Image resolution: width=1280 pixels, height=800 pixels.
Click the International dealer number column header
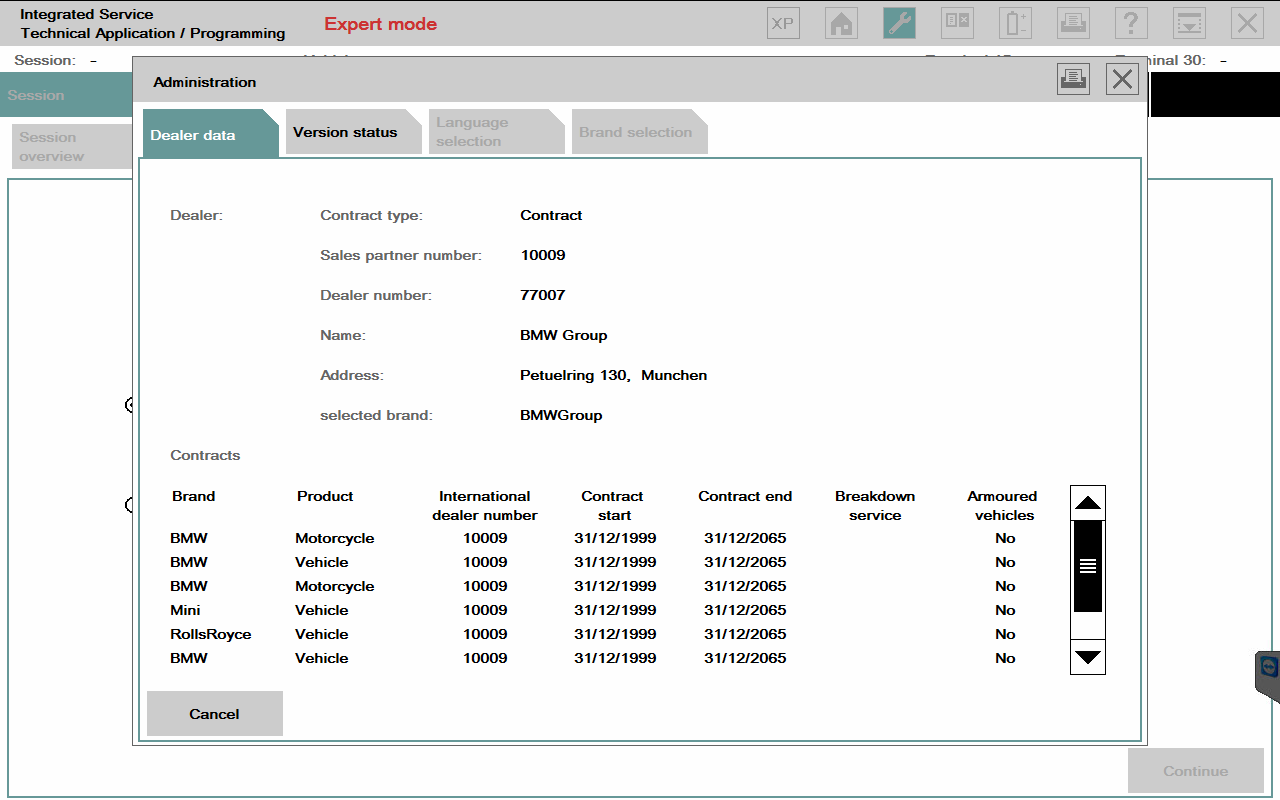[485, 506]
